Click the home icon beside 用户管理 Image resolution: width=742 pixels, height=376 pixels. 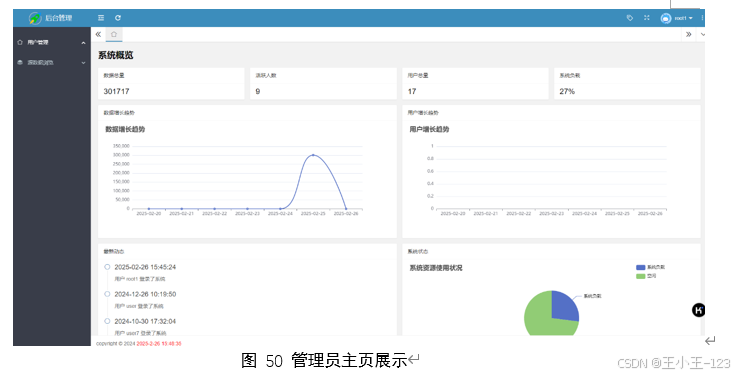(x=20, y=42)
